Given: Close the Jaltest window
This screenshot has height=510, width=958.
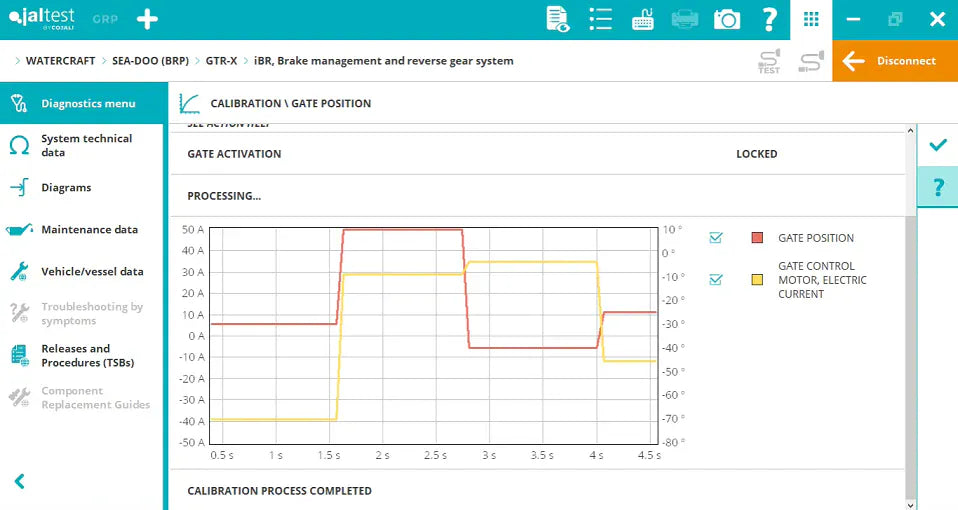Looking at the screenshot, I should [937, 19].
